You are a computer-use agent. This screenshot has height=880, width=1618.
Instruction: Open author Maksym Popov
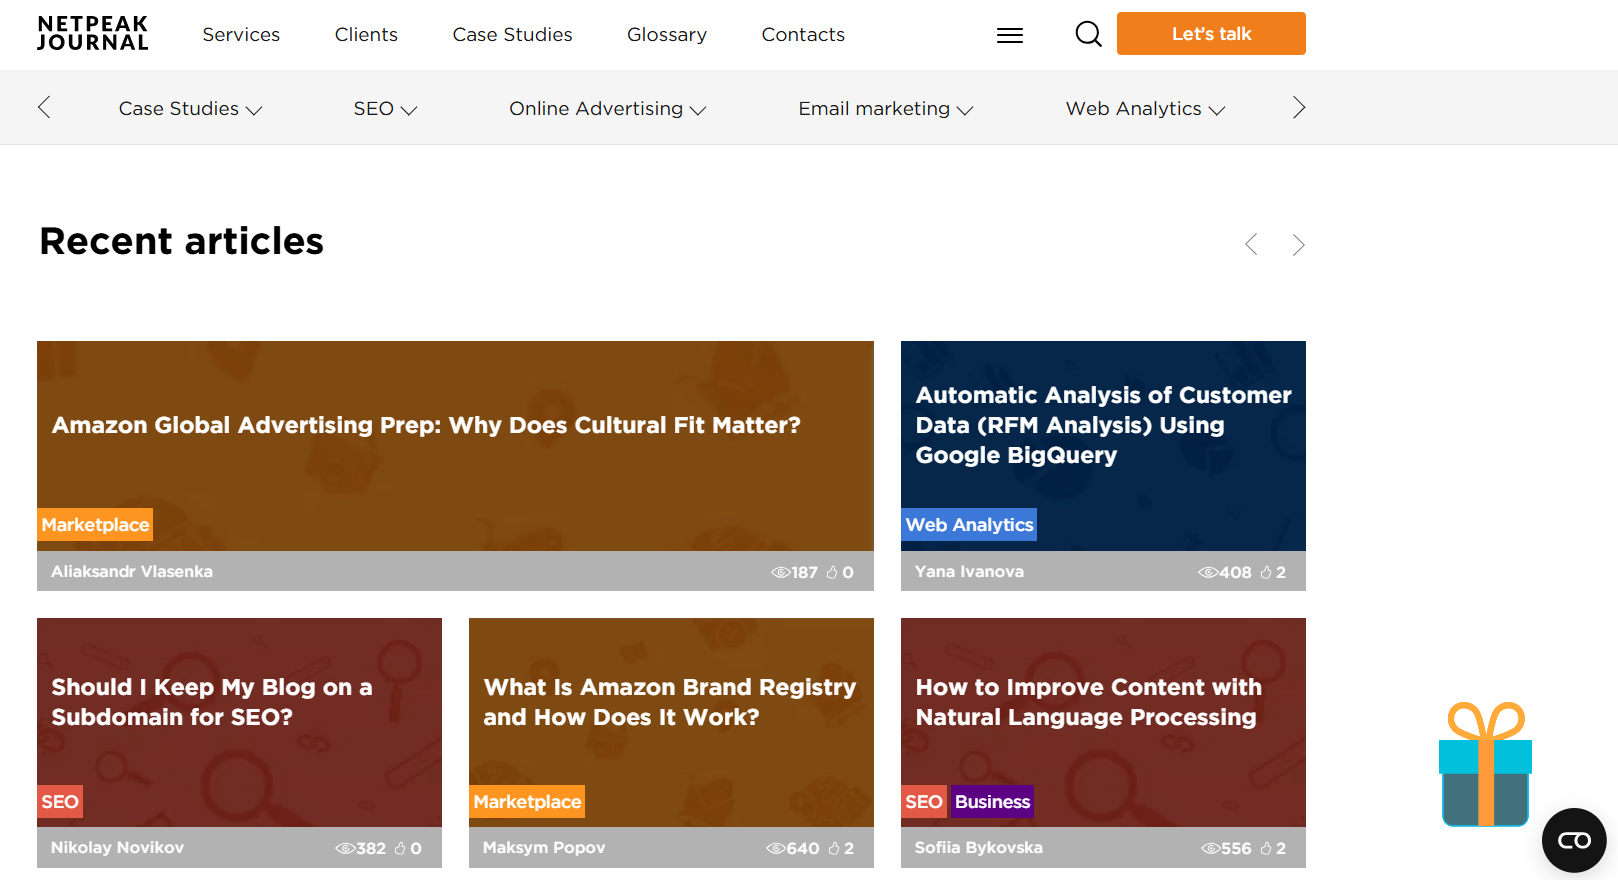pyautogui.click(x=544, y=848)
